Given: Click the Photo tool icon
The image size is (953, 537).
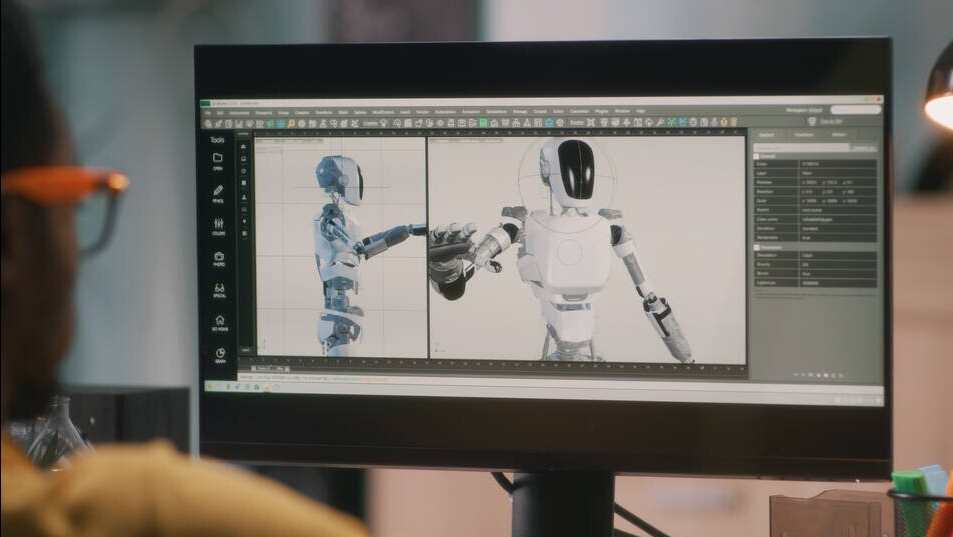Looking at the screenshot, I should pos(218,258).
